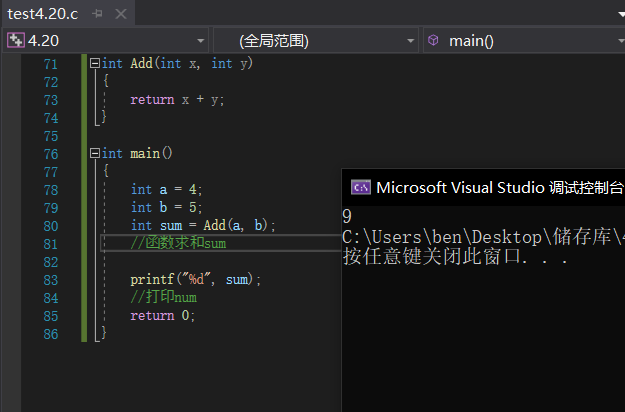The width and height of the screenshot is (625, 412).
Task: Click the 'return 0;' line
Action: [x=163, y=316]
